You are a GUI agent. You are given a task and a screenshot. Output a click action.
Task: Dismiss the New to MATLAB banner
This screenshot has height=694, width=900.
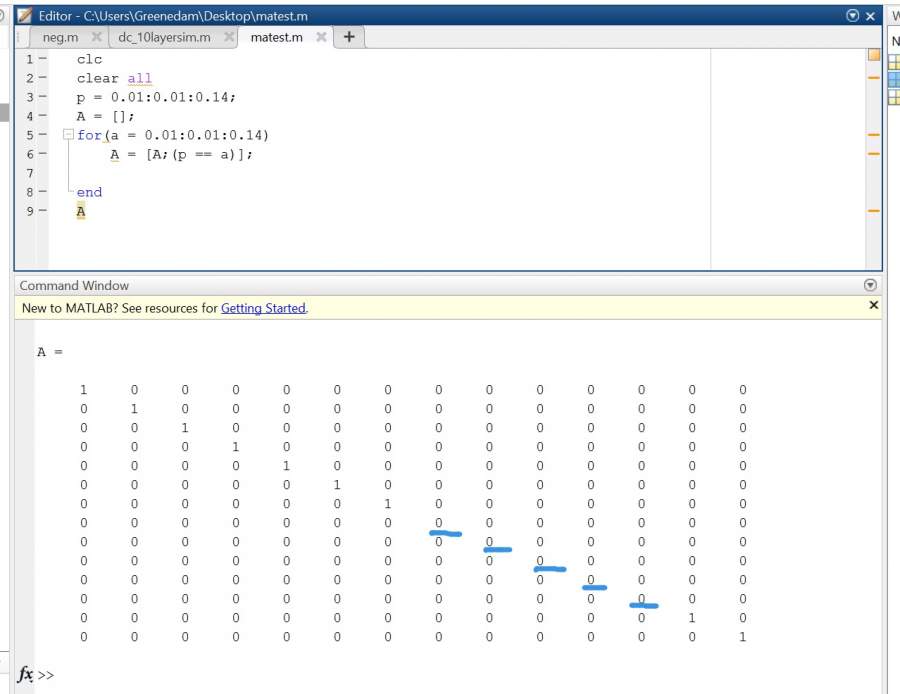pyautogui.click(x=874, y=305)
